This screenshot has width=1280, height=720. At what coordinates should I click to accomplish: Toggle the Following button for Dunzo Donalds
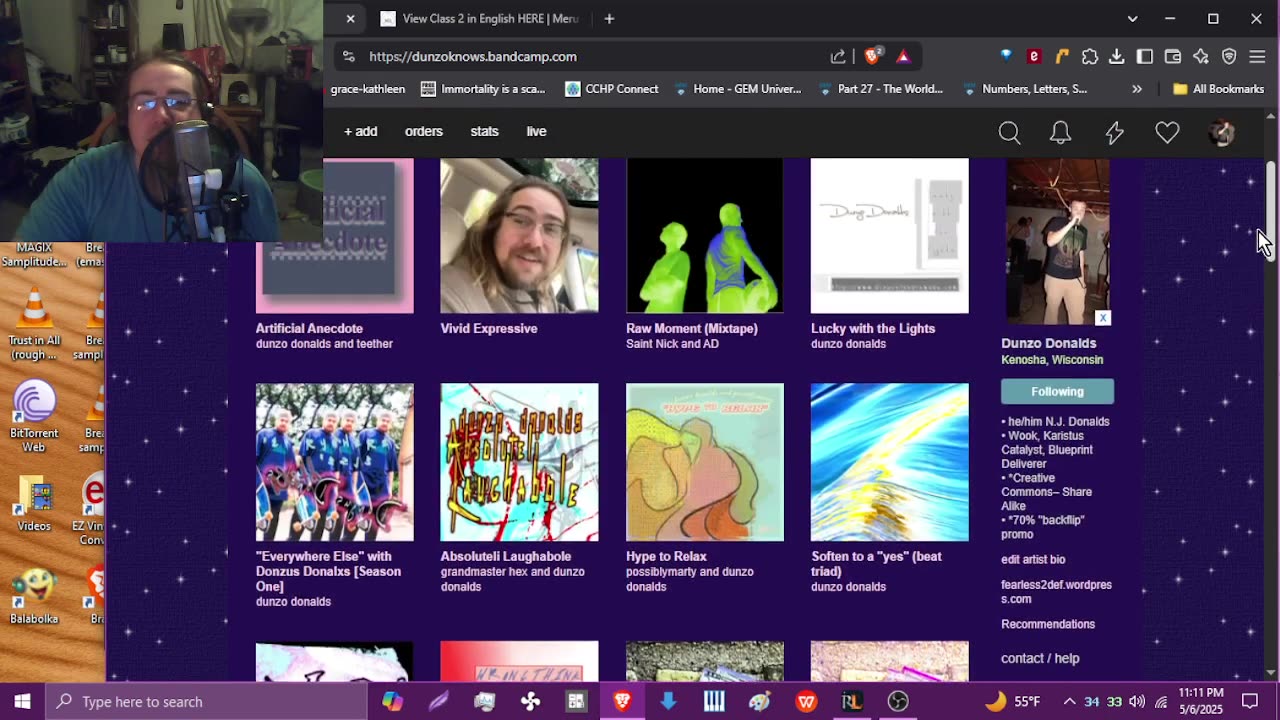(1057, 392)
